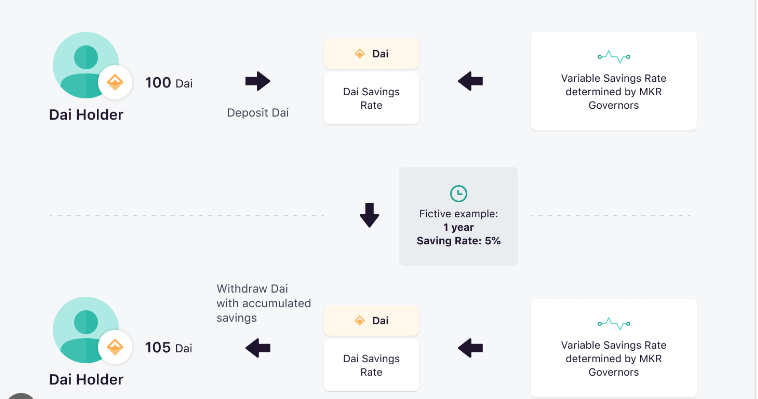Click the 105 Dai amount

pyautogui.click(x=169, y=348)
